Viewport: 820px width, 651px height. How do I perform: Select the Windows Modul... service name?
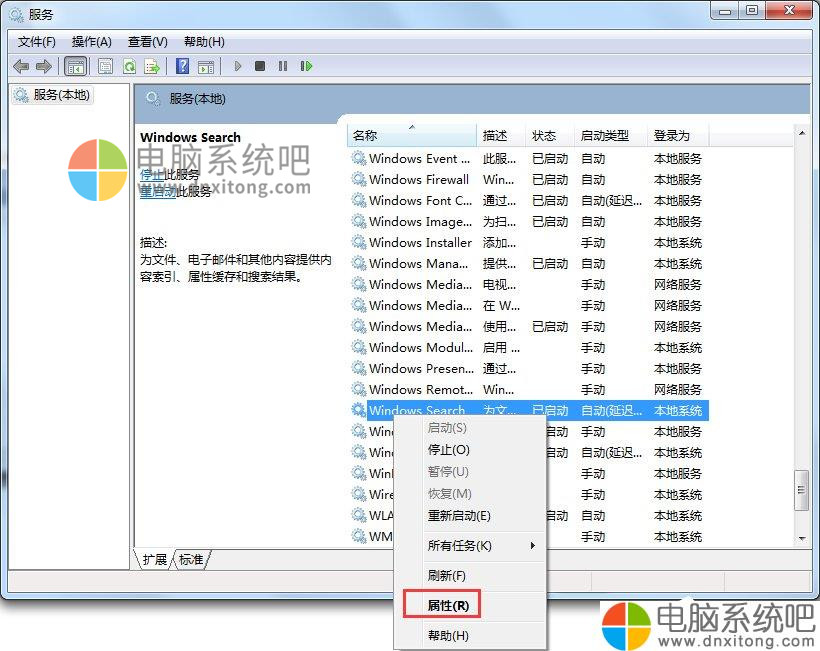[421, 347]
